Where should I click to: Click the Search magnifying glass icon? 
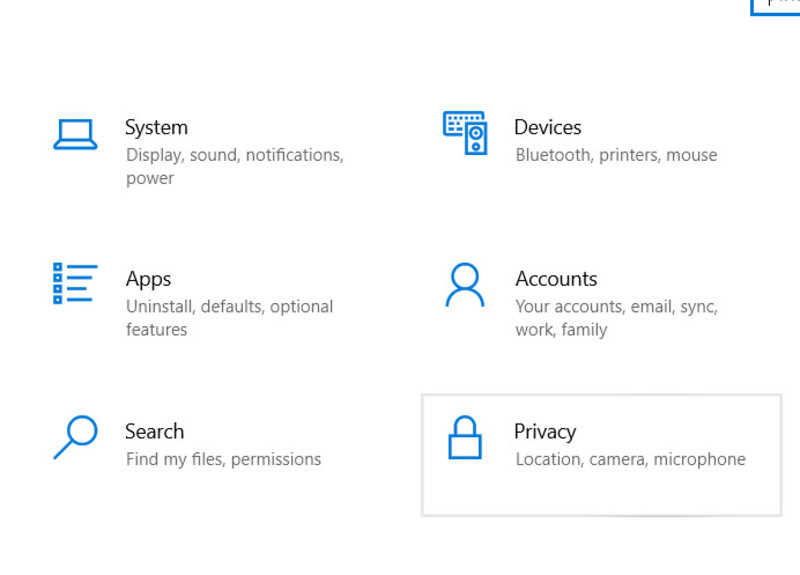(x=75, y=437)
